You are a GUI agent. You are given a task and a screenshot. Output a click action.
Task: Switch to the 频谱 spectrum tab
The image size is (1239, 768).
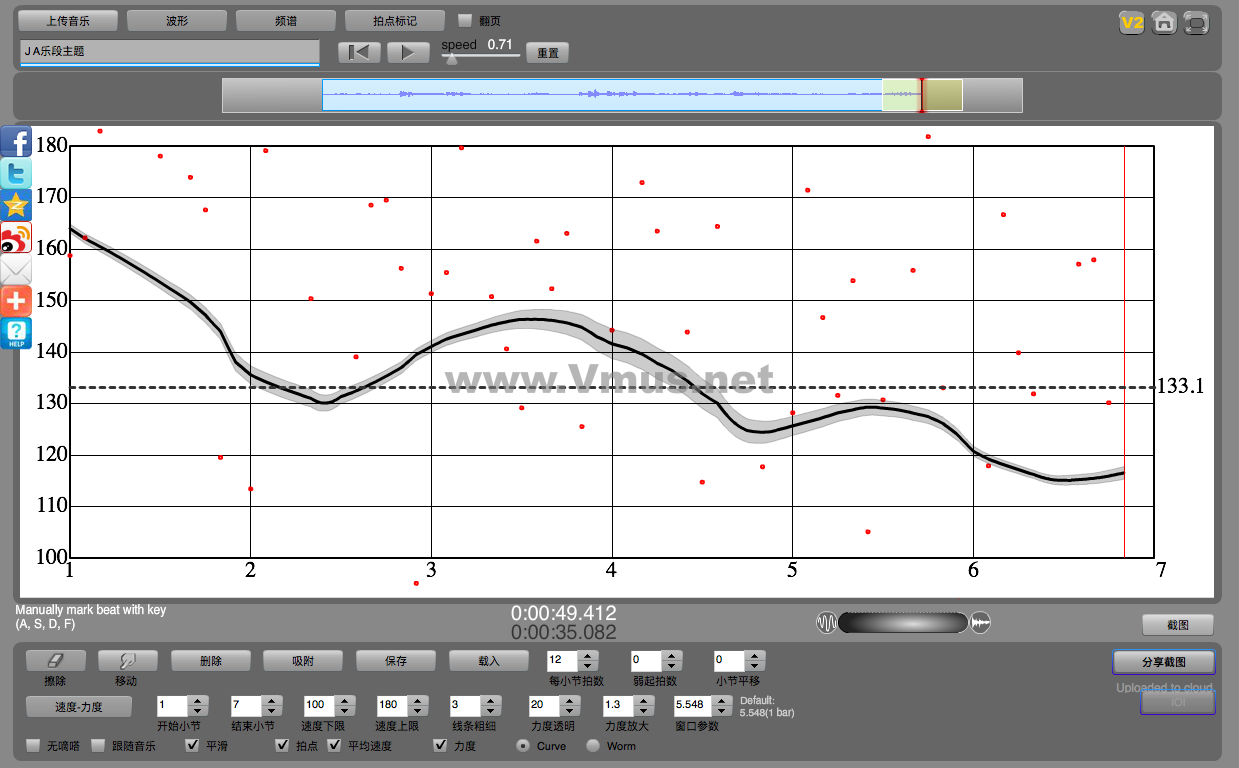pos(285,21)
